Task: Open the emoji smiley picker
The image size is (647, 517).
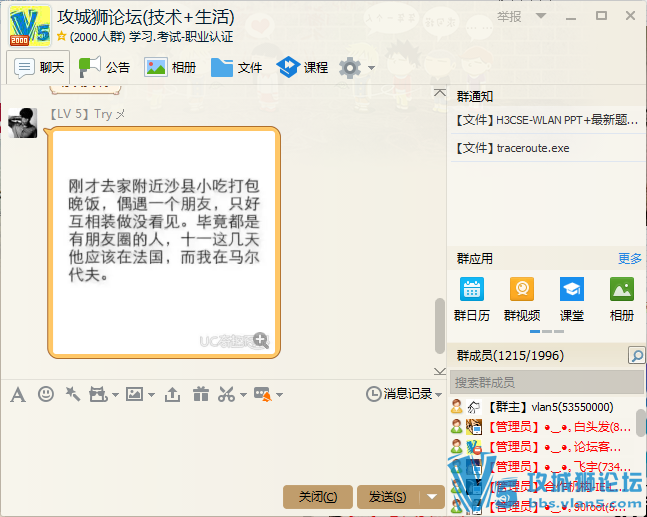Action: click(45, 394)
